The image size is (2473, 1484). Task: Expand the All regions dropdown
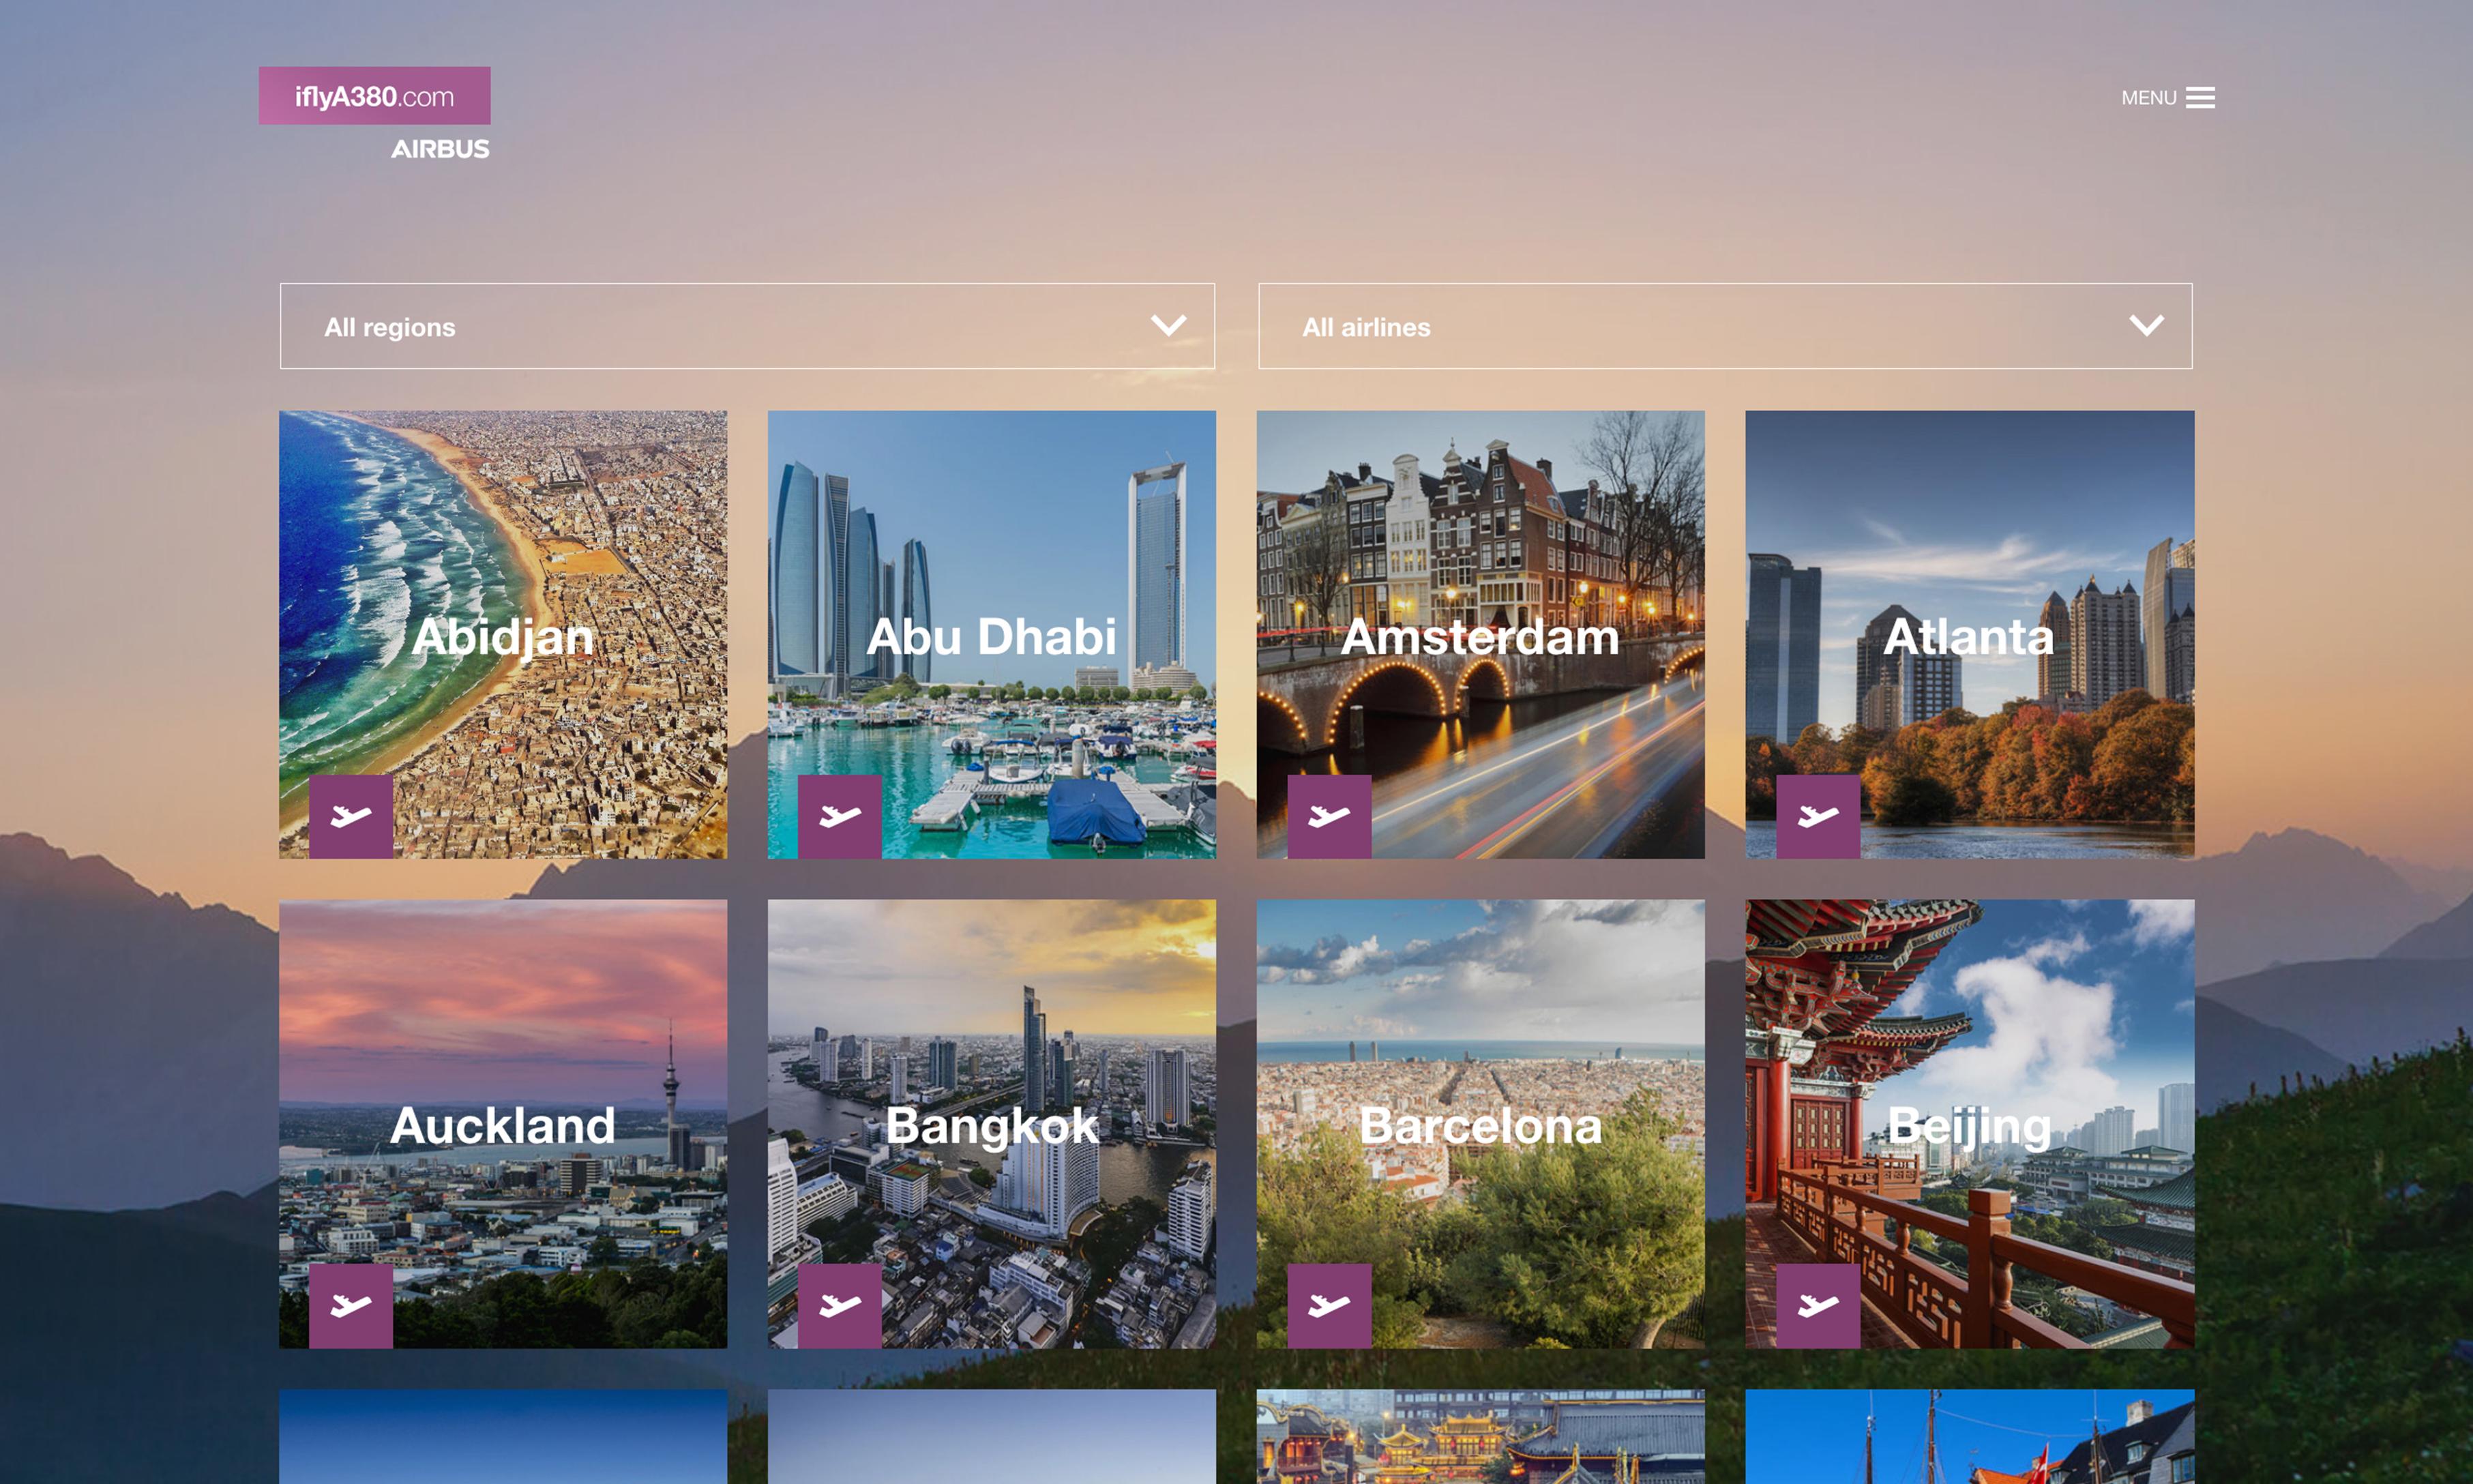point(747,326)
